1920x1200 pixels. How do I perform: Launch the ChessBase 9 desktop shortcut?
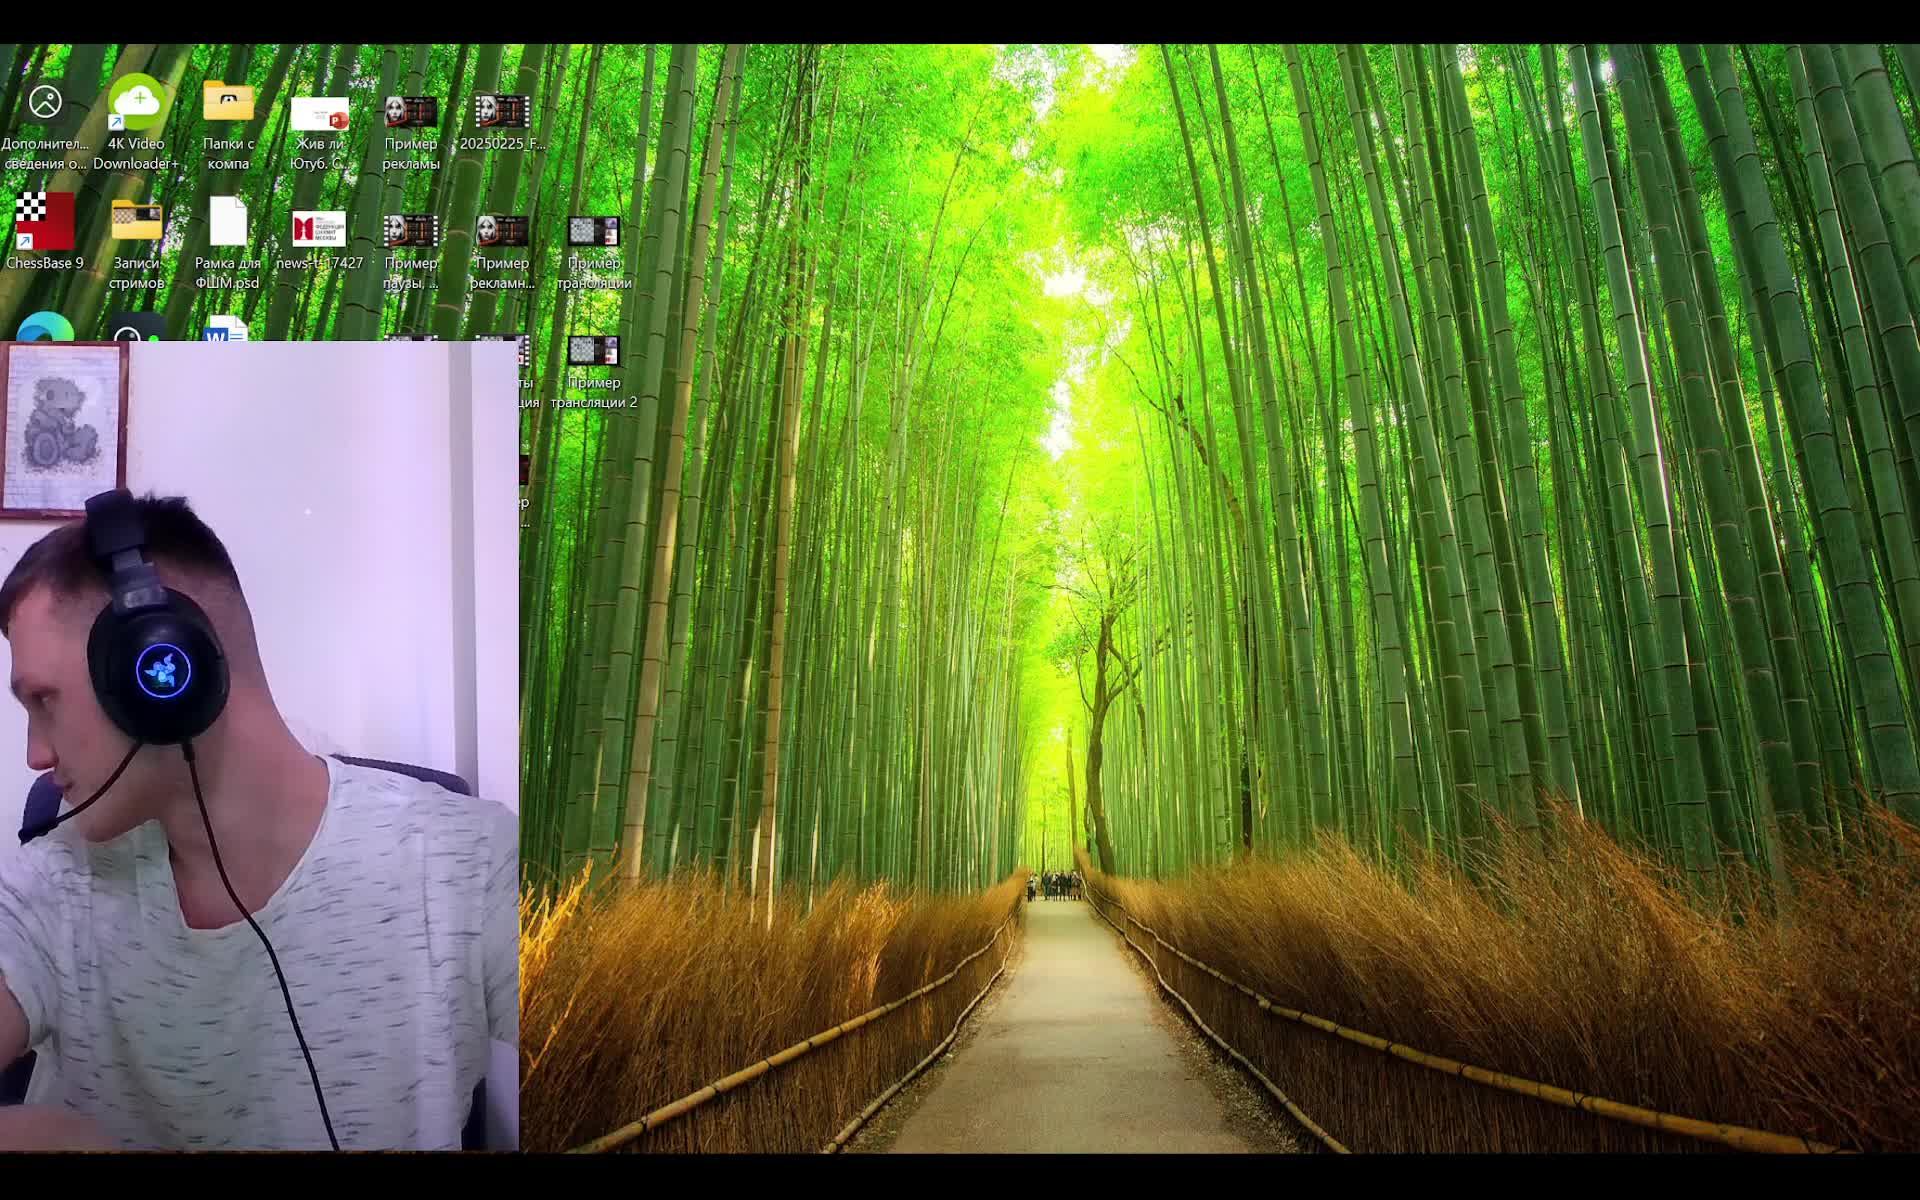44,222
